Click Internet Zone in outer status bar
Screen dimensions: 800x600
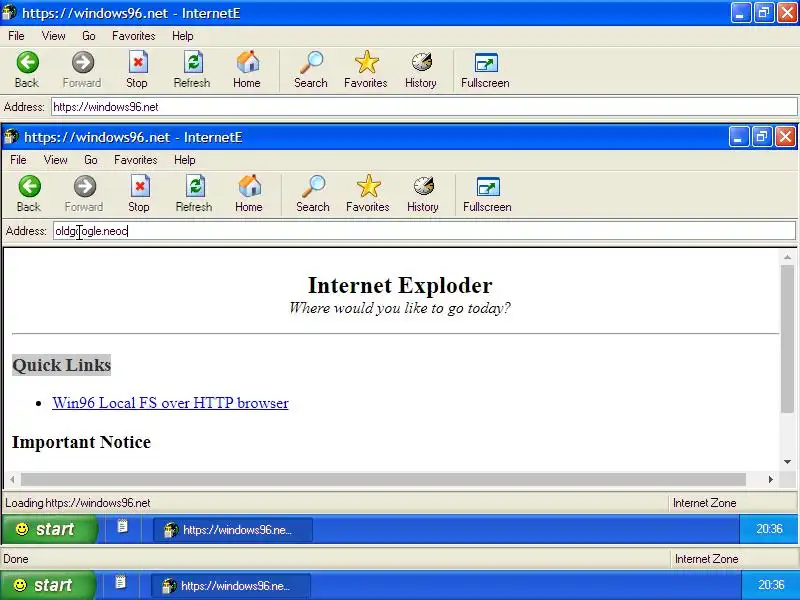pyautogui.click(x=707, y=559)
